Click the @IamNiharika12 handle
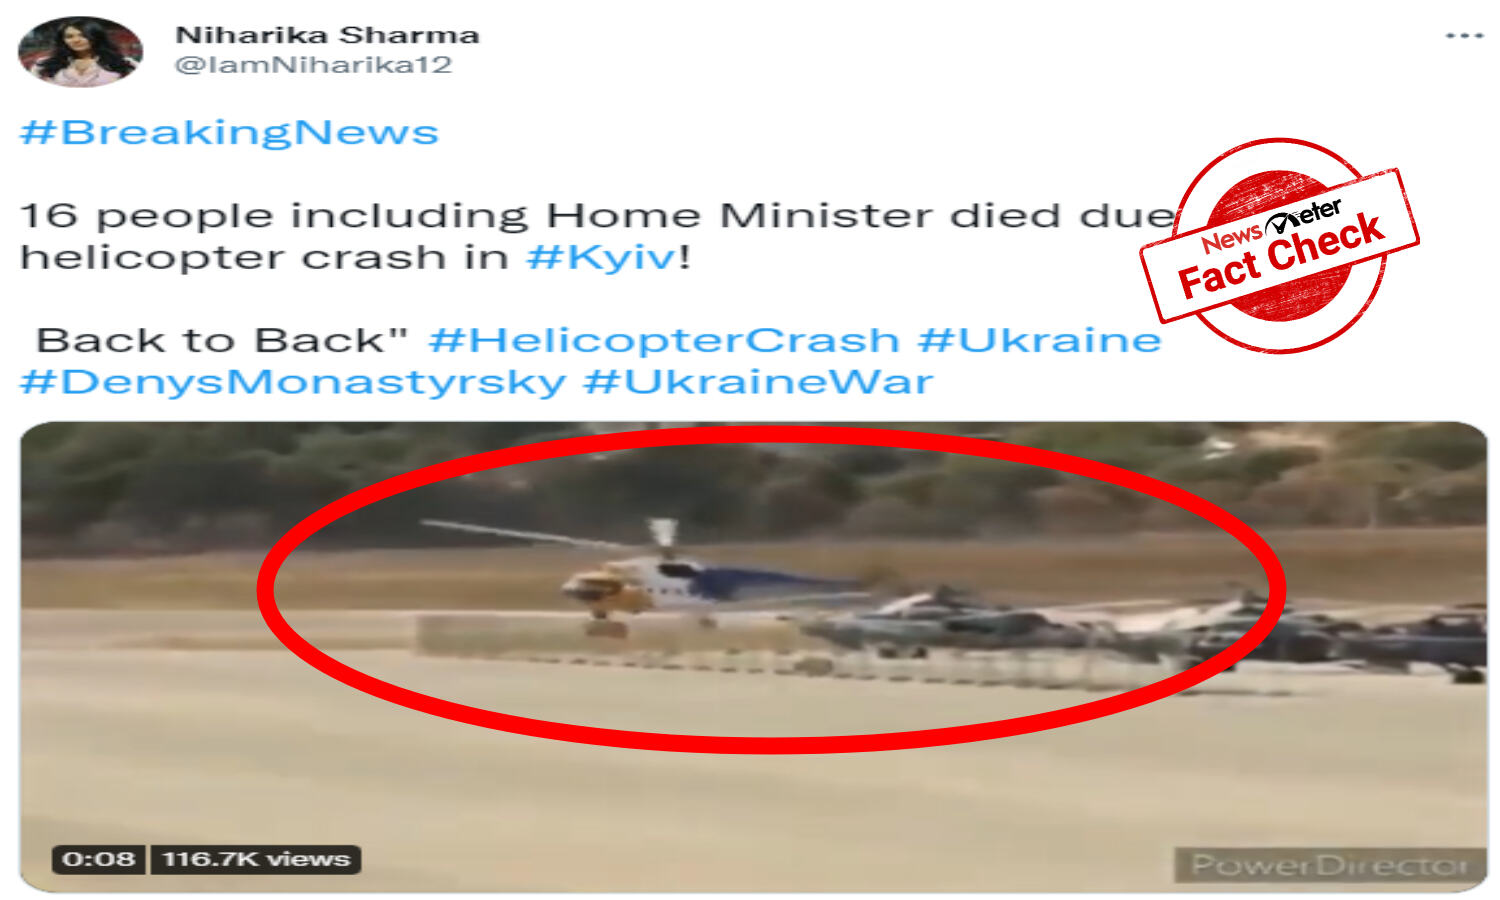The image size is (1500, 900). [314, 65]
